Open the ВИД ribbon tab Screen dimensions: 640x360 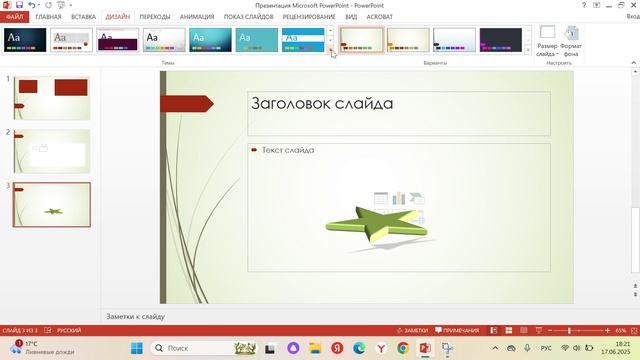[351, 17]
